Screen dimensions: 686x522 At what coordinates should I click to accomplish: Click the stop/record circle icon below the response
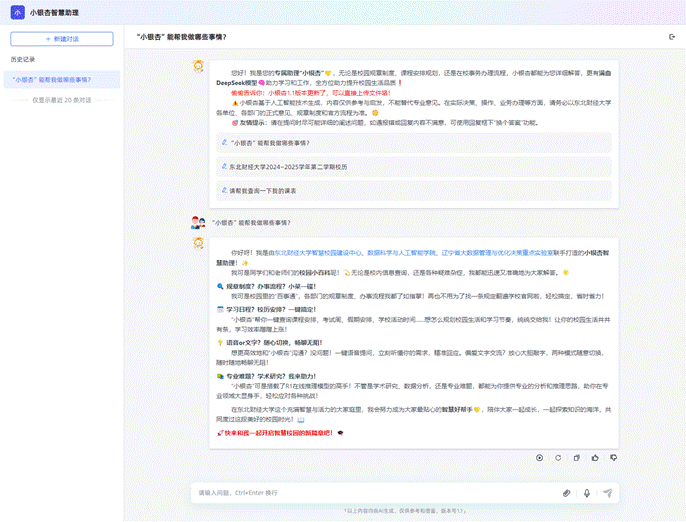tap(539, 457)
